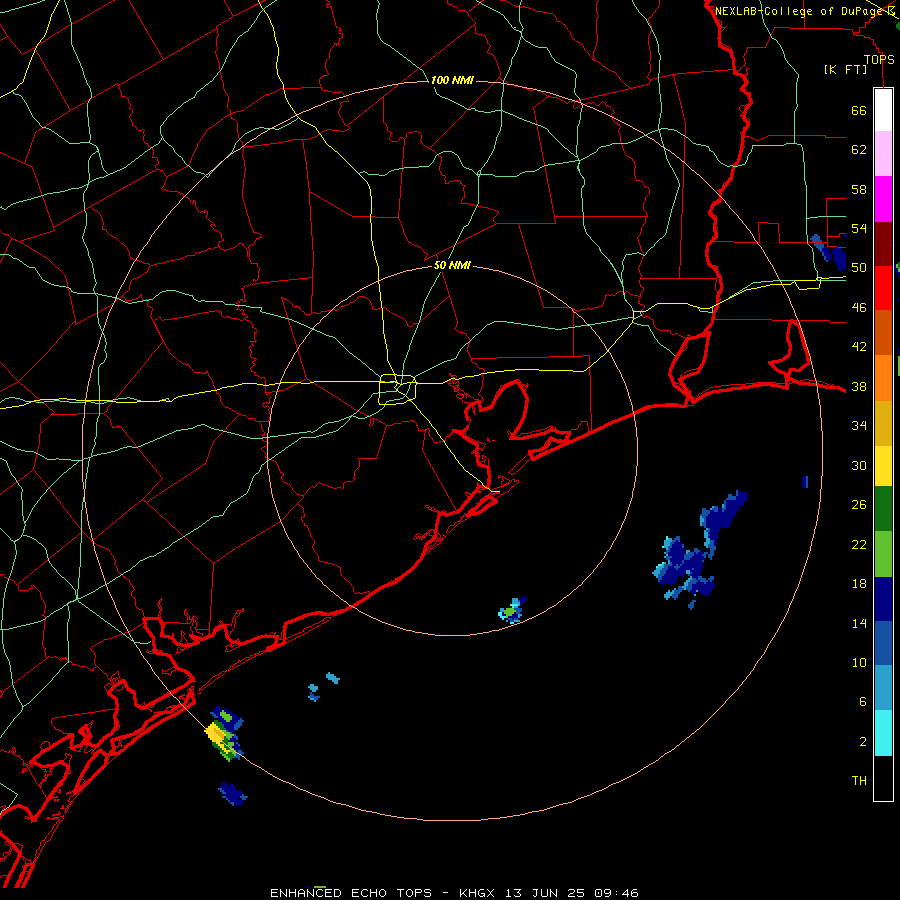Click the green-centered echo on the 50 NMI ring

[x=511, y=611]
